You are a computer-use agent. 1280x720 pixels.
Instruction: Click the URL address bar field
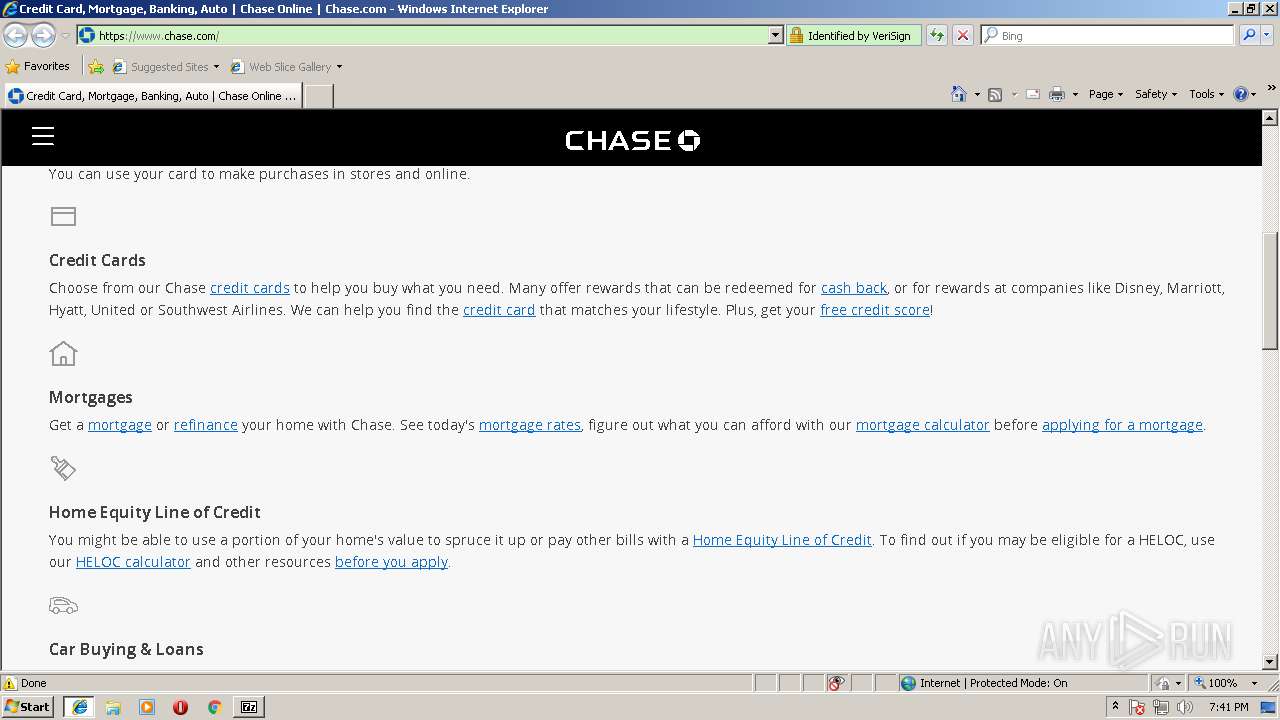point(430,36)
